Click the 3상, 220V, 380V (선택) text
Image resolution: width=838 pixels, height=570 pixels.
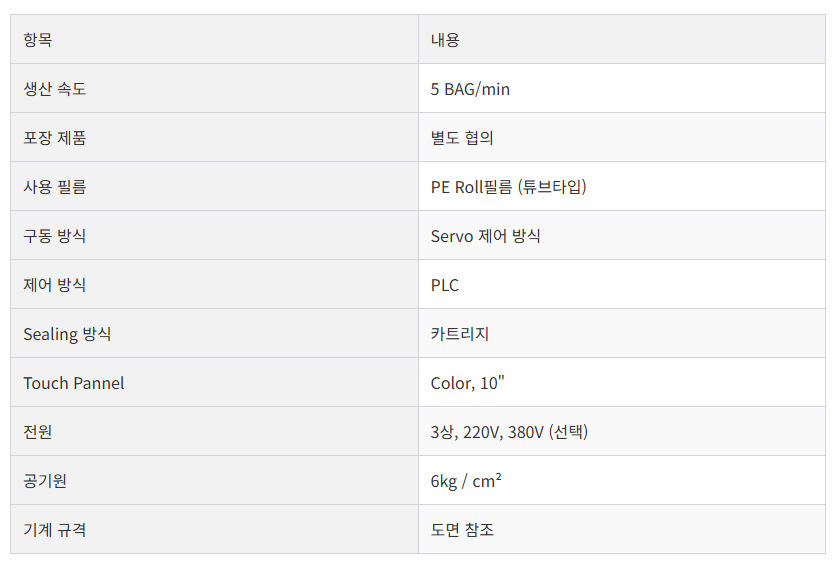click(x=509, y=432)
